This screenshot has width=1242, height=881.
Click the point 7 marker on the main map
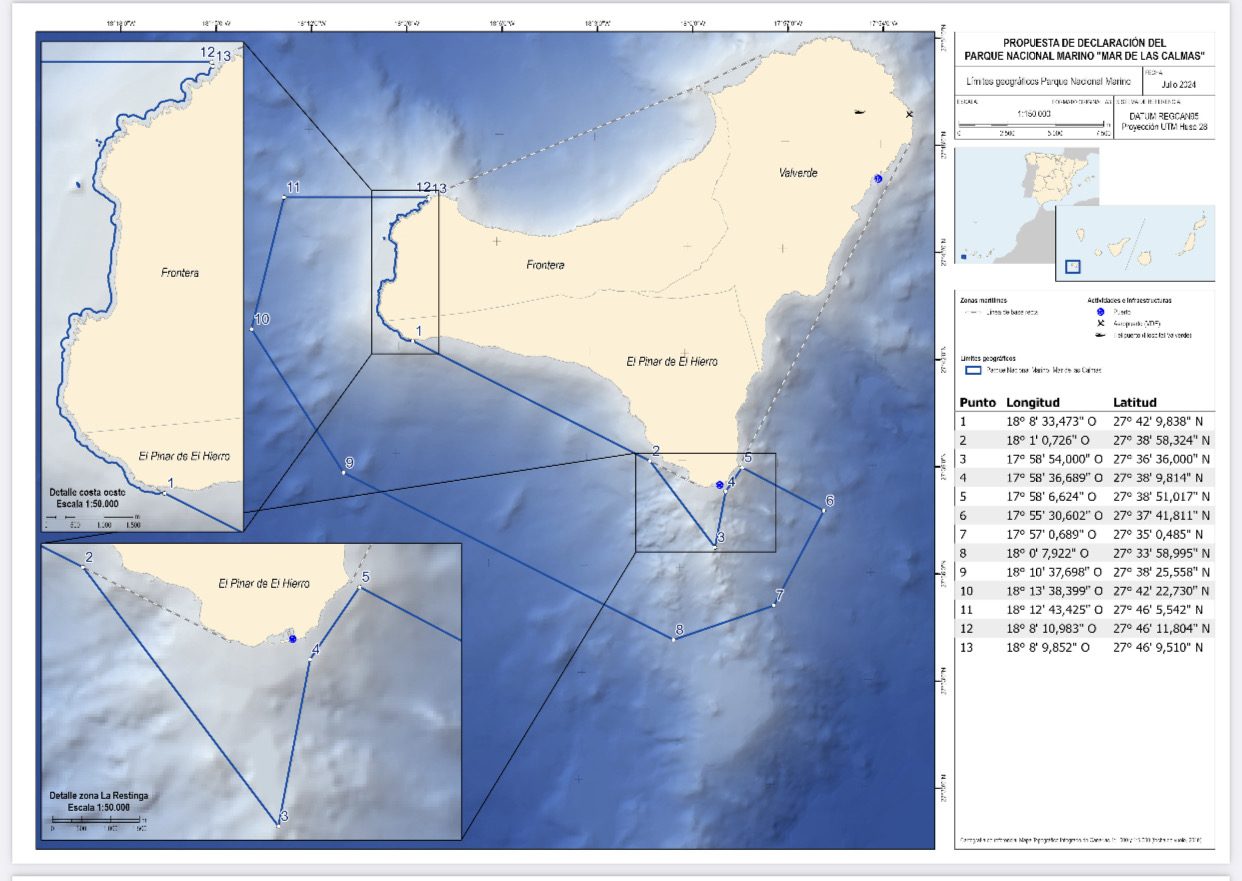775,606
